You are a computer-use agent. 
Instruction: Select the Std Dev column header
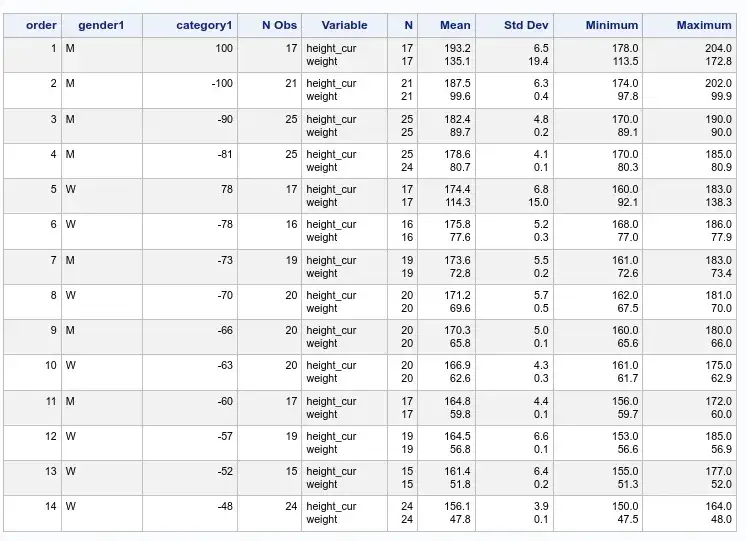(x=529, y=25)
